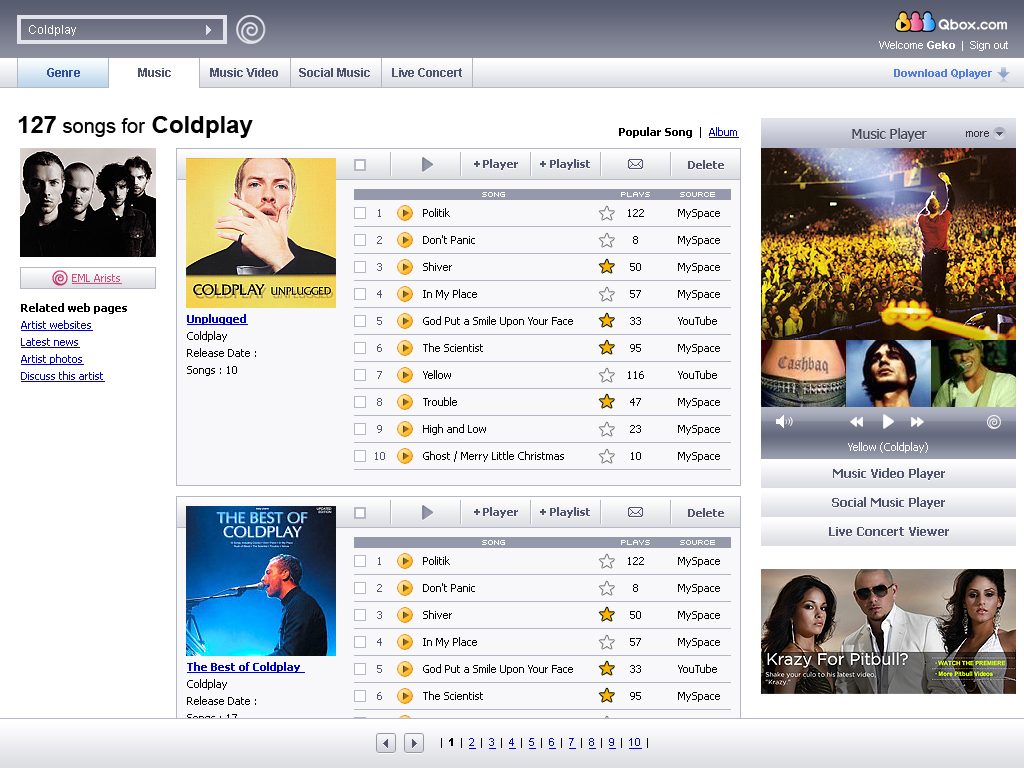
Task: Open the Coldplay search dropdown arrow
Action: coord(208,30)
